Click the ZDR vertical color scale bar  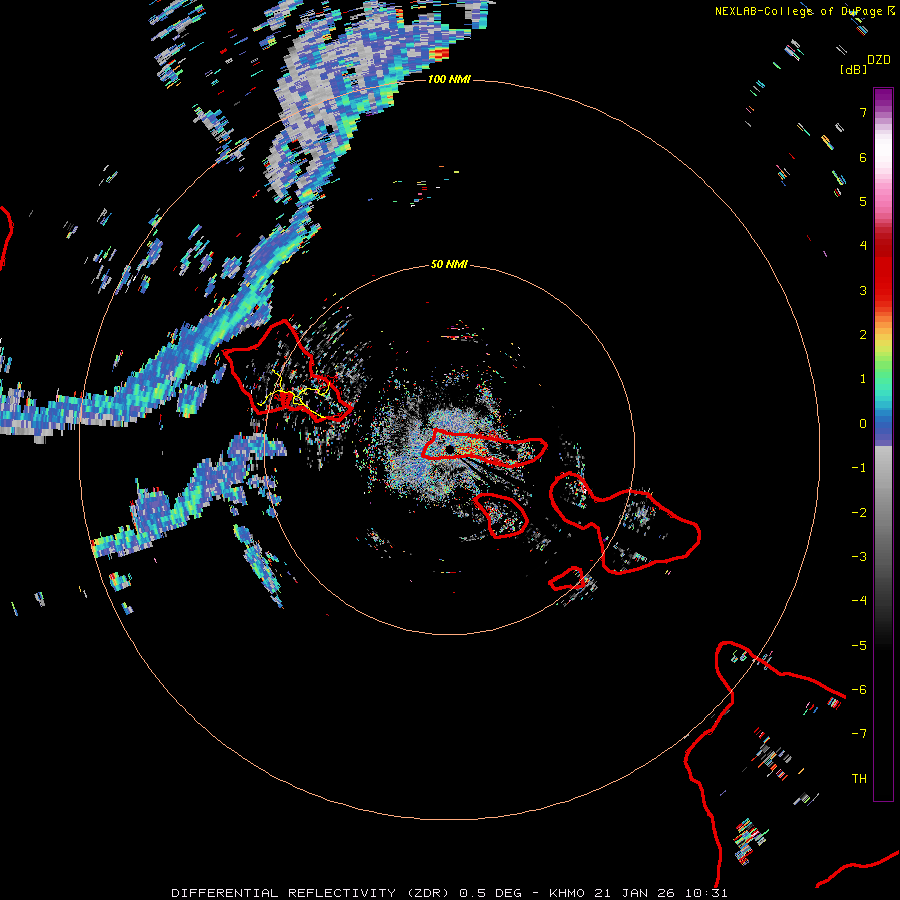click(883, 444)
